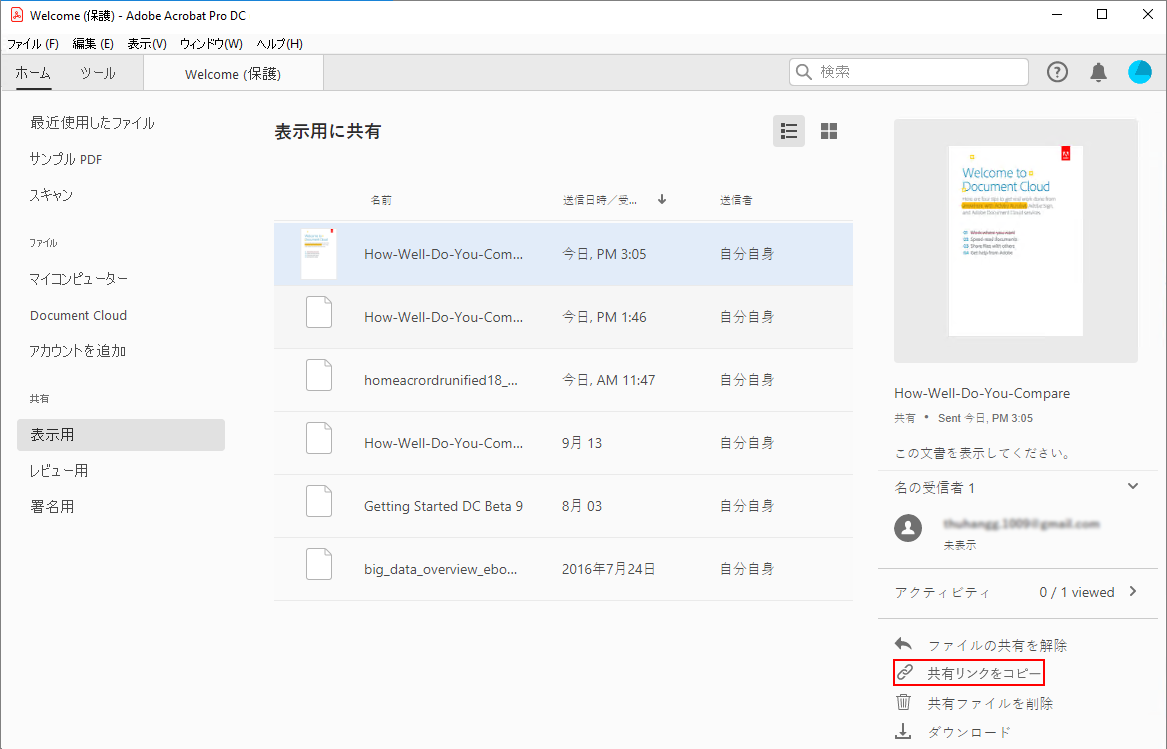Open the ヘルプ(H) menu

point(280,44)
